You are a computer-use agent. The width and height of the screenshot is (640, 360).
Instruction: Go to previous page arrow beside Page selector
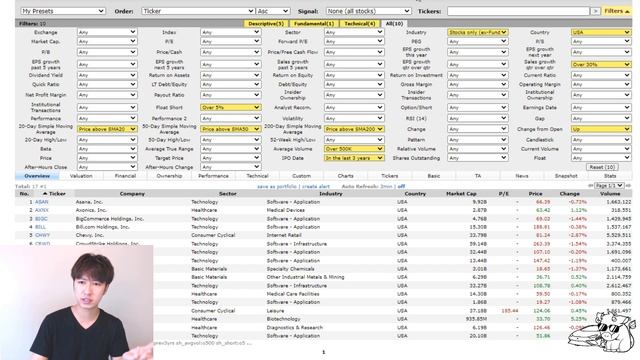[x=590, y=186]
